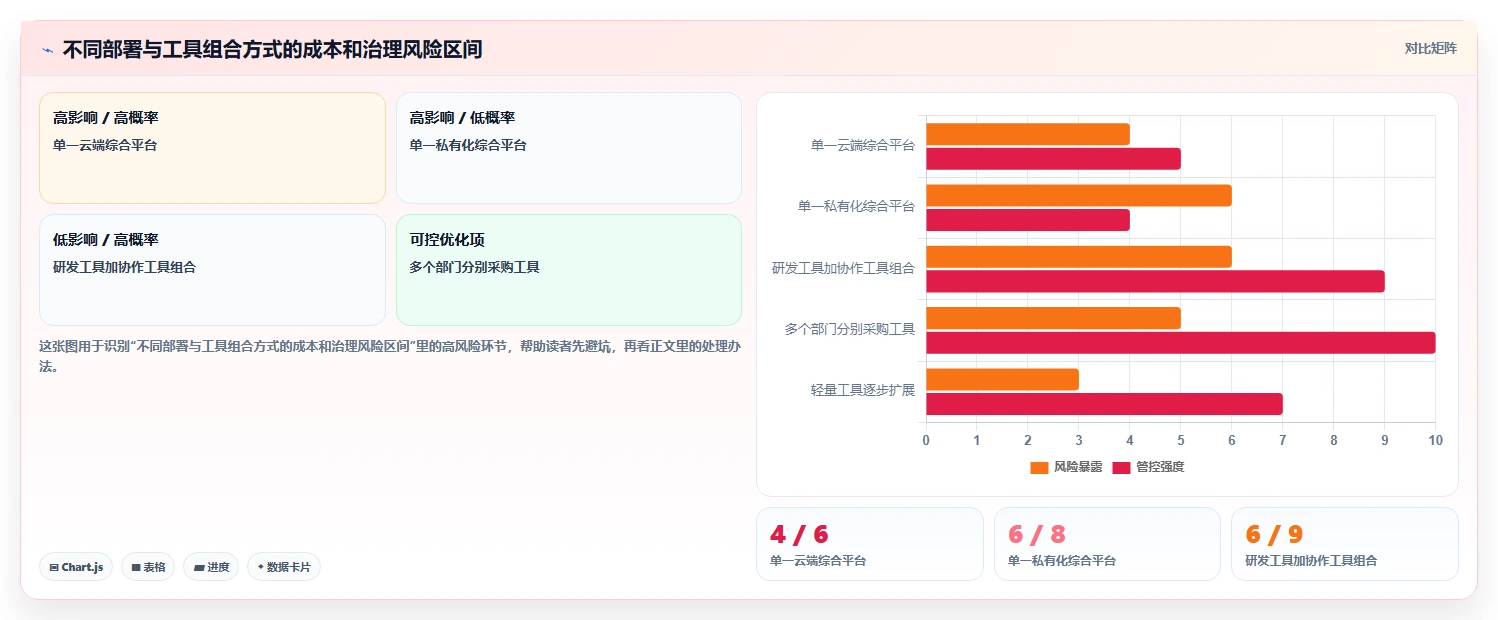Click the 表格 tag chip
1498x620 pixels.
[148, 567]
